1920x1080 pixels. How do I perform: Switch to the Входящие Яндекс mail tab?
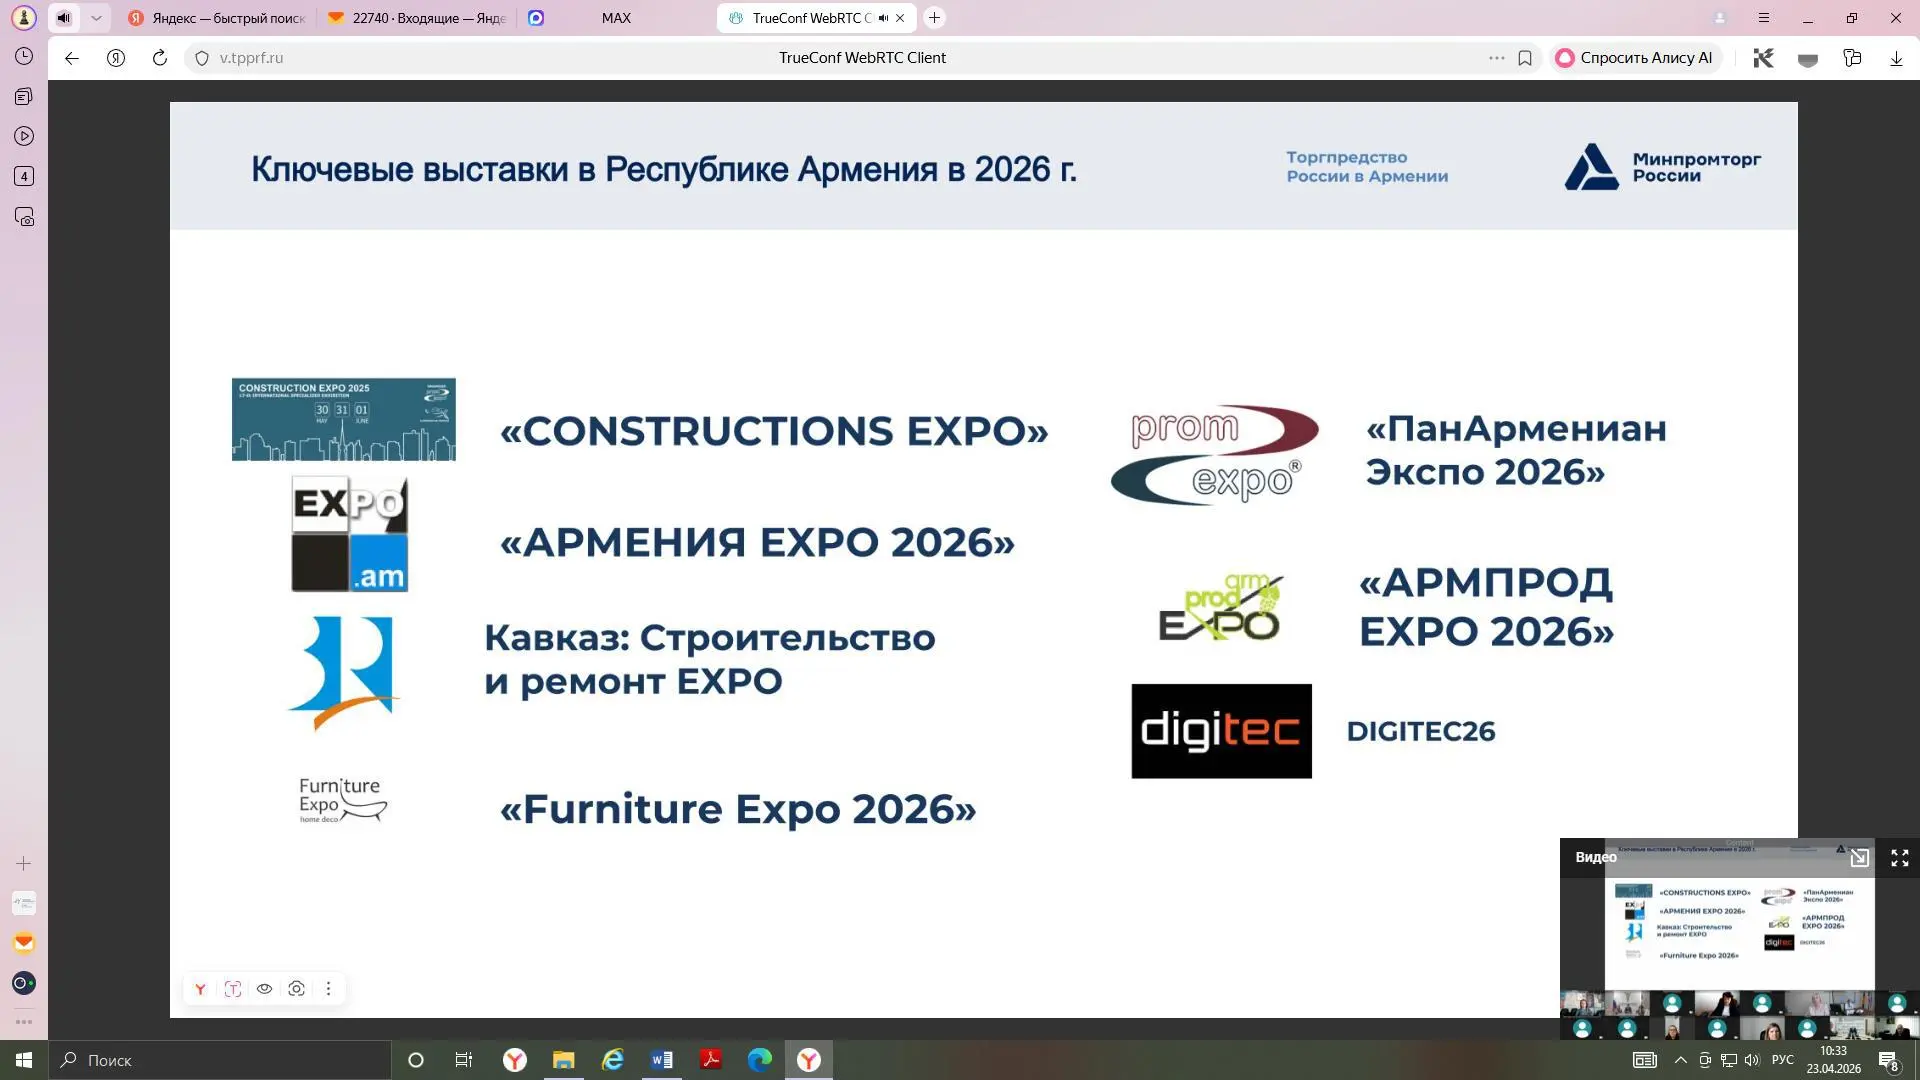(418, 18)
